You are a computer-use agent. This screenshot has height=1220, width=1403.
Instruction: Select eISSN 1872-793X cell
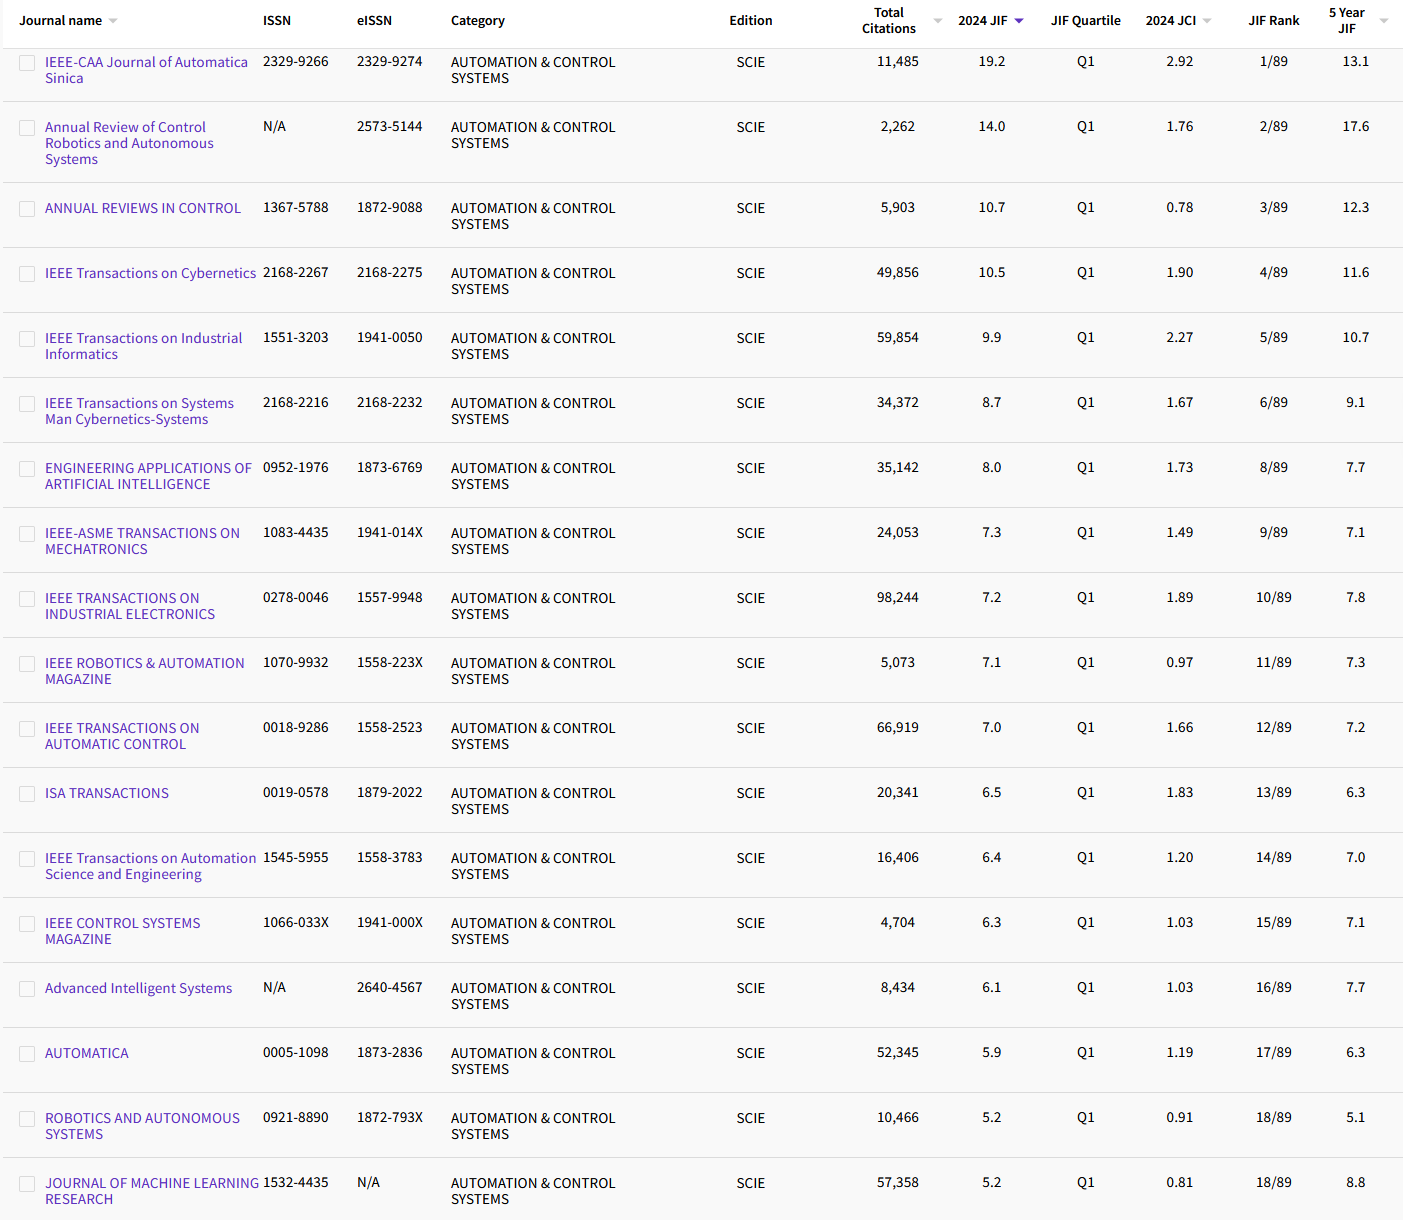pyautogui.click(x=390, y=1117)
